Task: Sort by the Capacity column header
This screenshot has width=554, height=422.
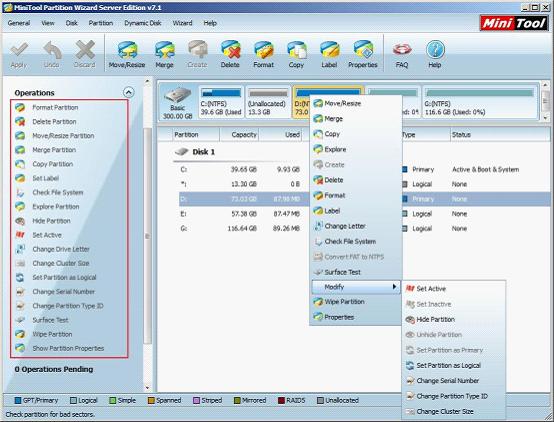Action: (x=239, y=135)
